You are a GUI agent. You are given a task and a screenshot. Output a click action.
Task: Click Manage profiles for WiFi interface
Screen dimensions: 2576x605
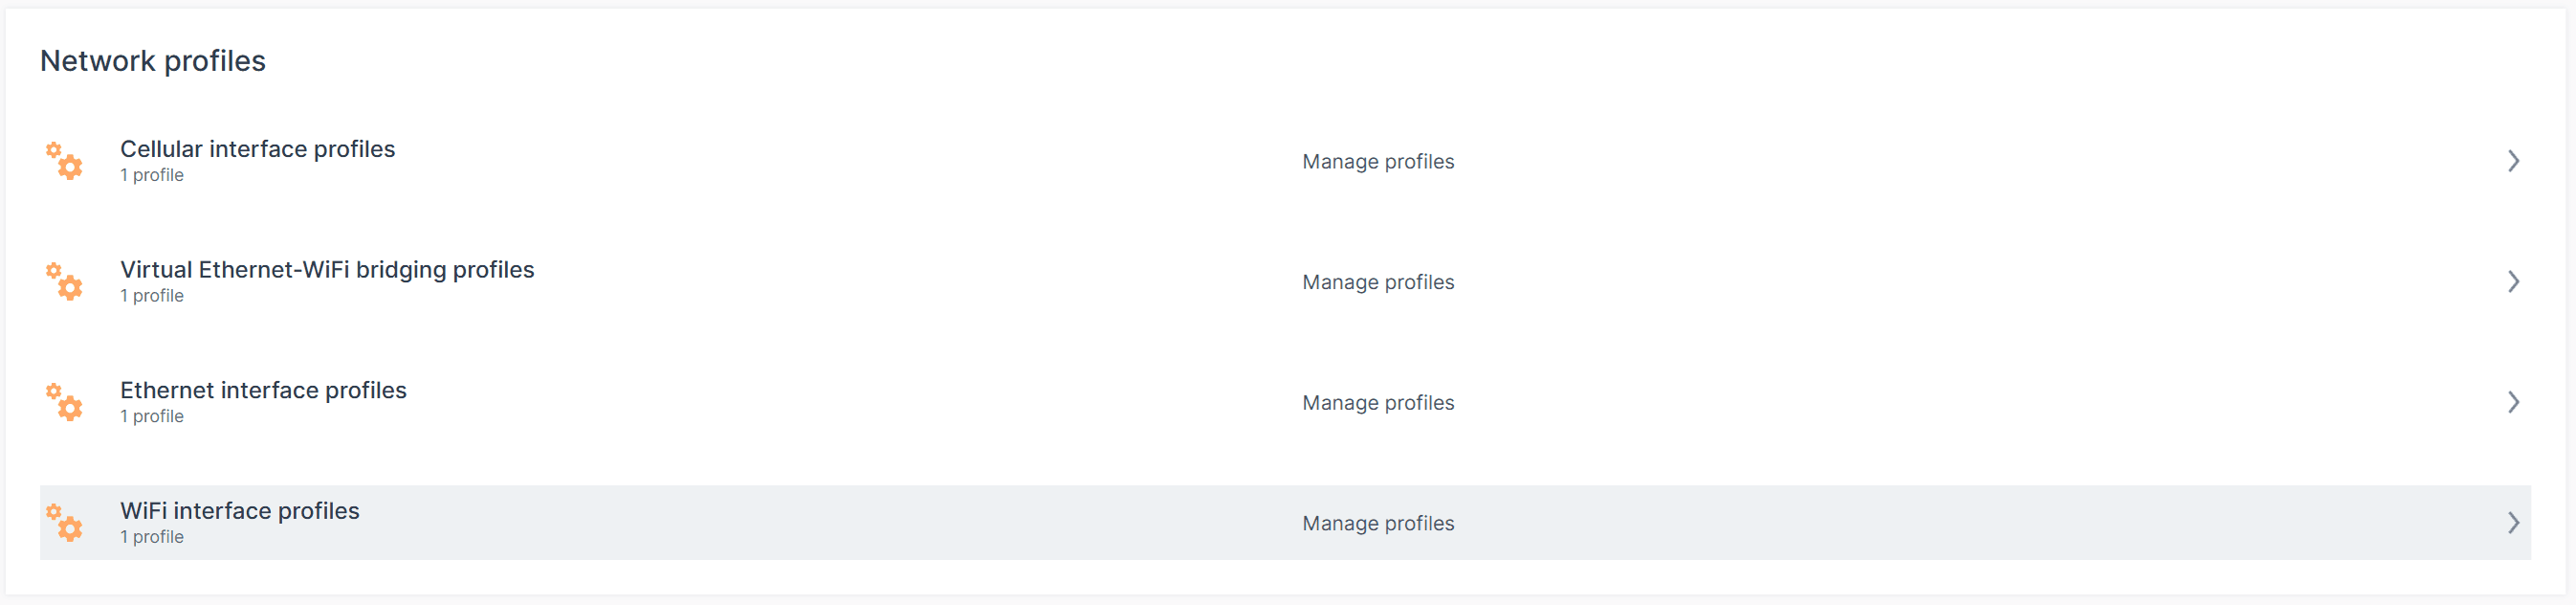point(1377,524)
